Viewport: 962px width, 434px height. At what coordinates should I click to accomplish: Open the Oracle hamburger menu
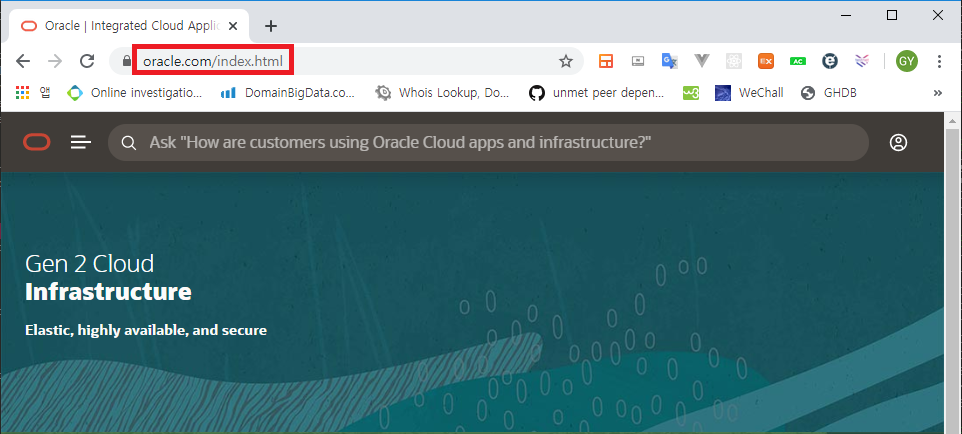[80, 142]
